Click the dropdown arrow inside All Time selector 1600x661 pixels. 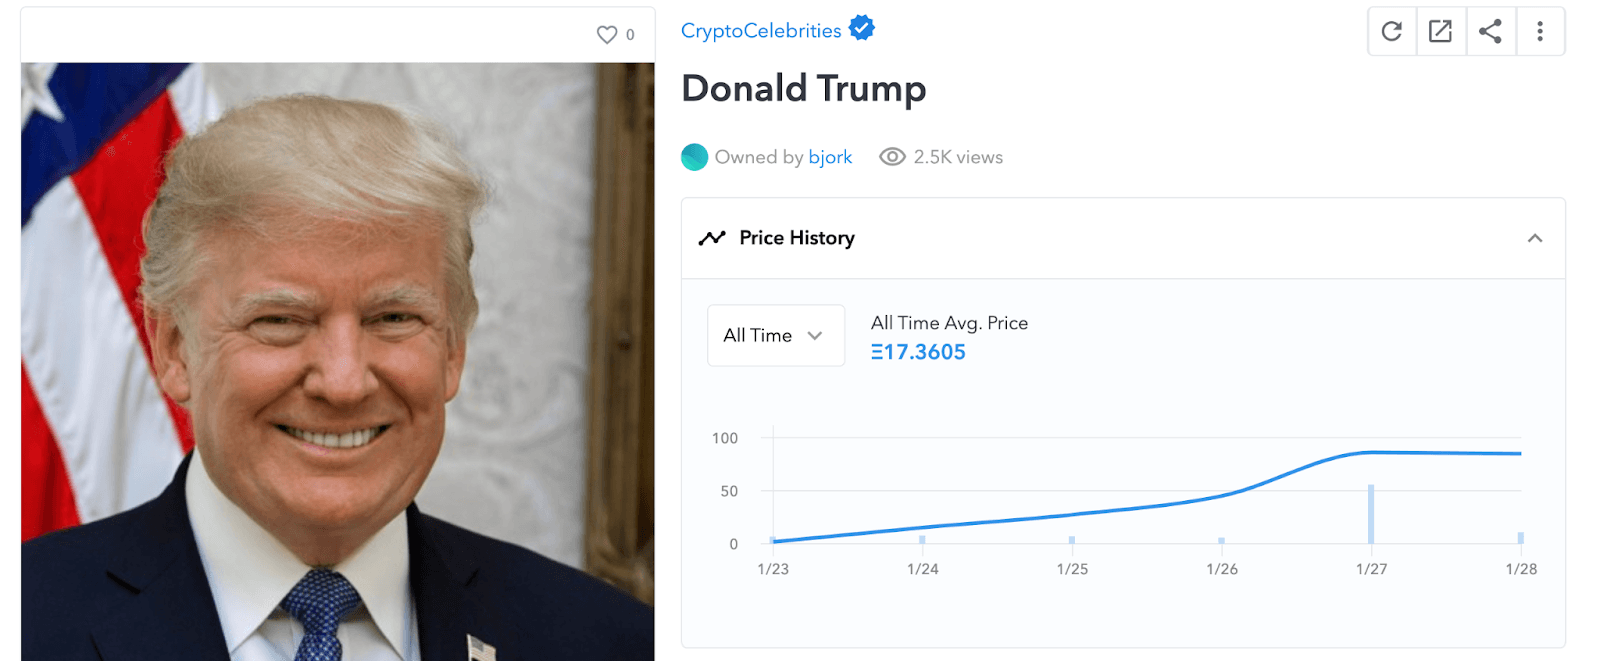pyautogui.click(x=815, y=335)
